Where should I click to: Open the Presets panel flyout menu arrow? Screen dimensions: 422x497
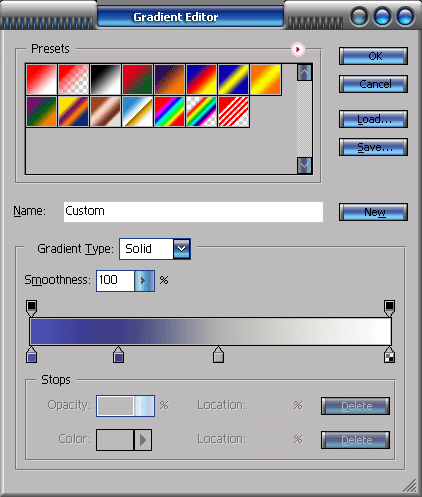coord(298,49)
